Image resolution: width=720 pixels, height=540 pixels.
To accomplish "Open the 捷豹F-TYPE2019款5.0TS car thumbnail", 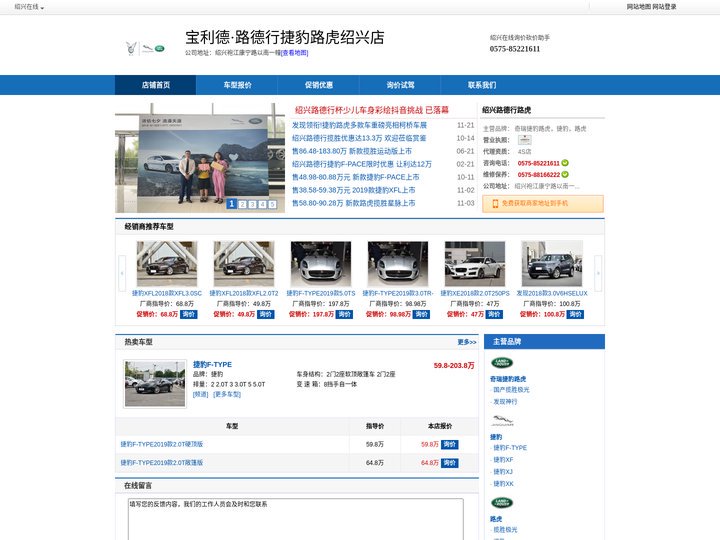I will point(321,264).
